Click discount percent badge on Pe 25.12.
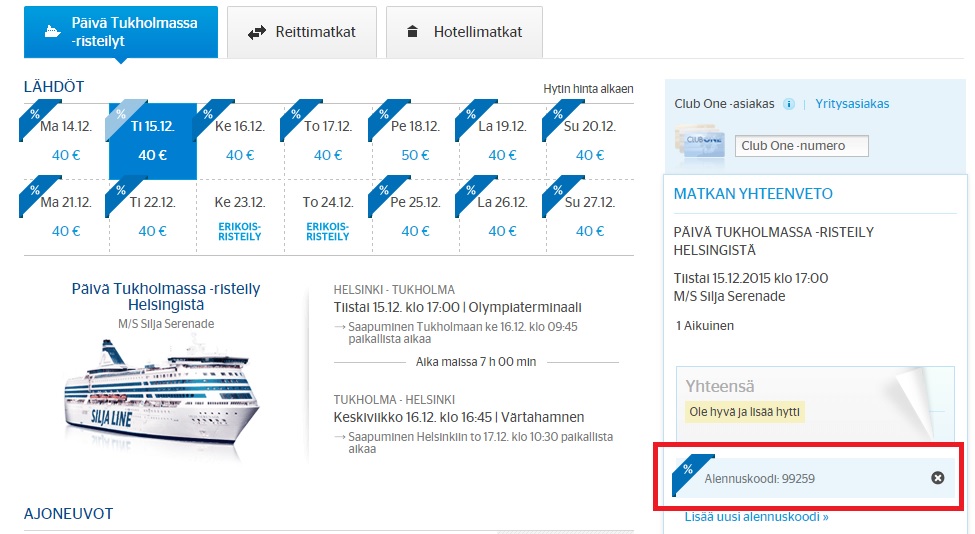This screenshot has height=534, width=975. point(384,191)
